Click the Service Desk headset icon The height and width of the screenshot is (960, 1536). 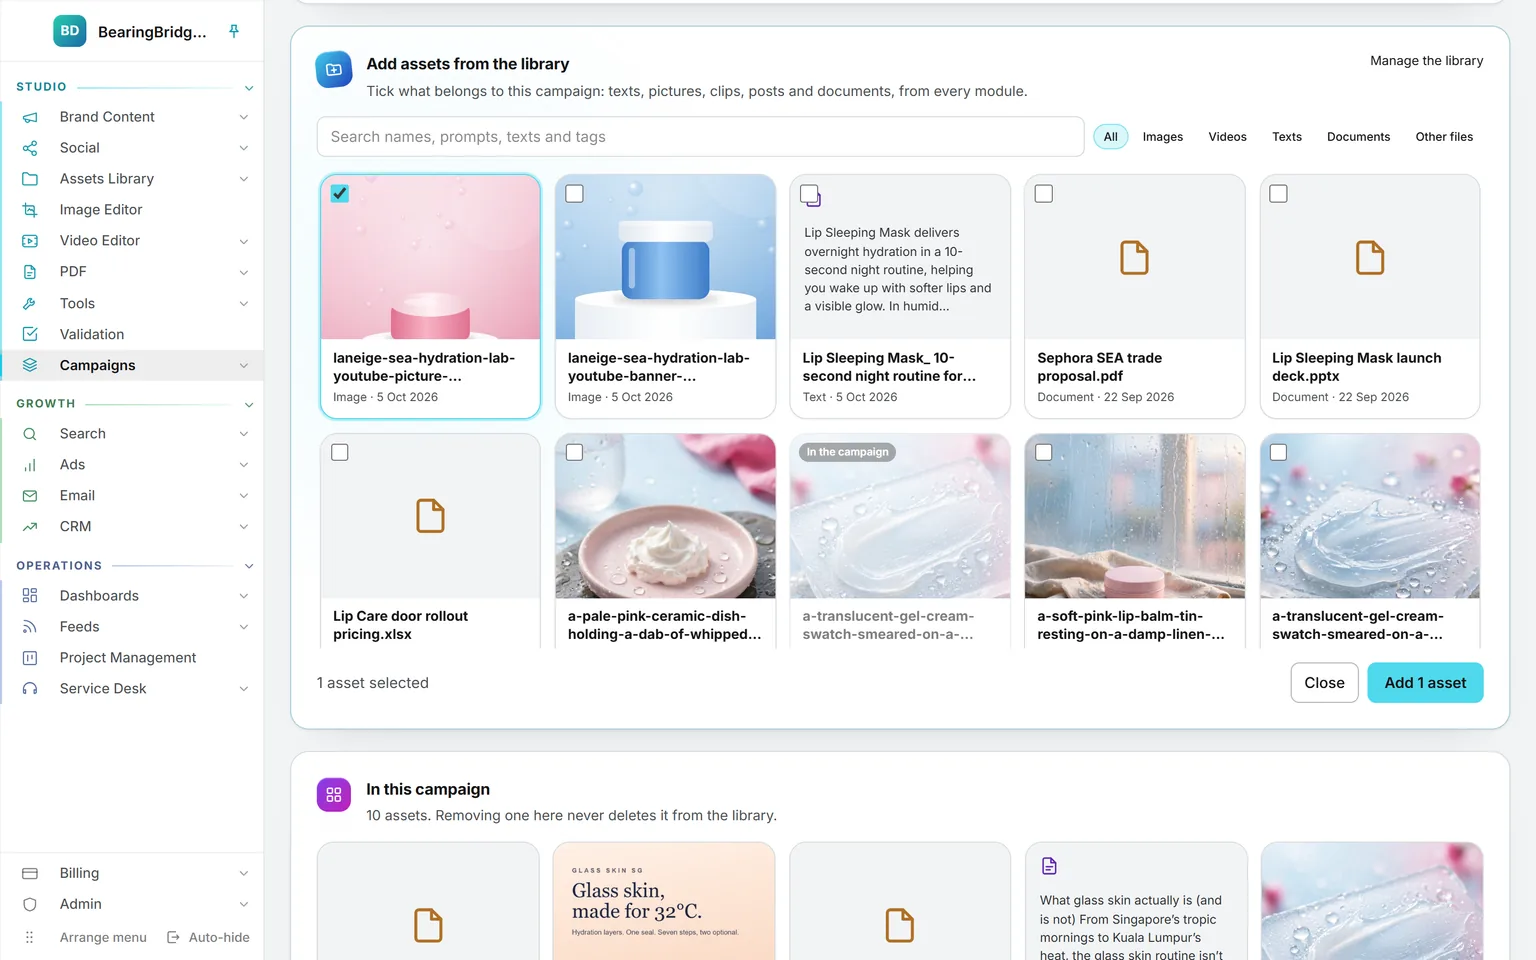pyautogui.click(x=30, y=689)
